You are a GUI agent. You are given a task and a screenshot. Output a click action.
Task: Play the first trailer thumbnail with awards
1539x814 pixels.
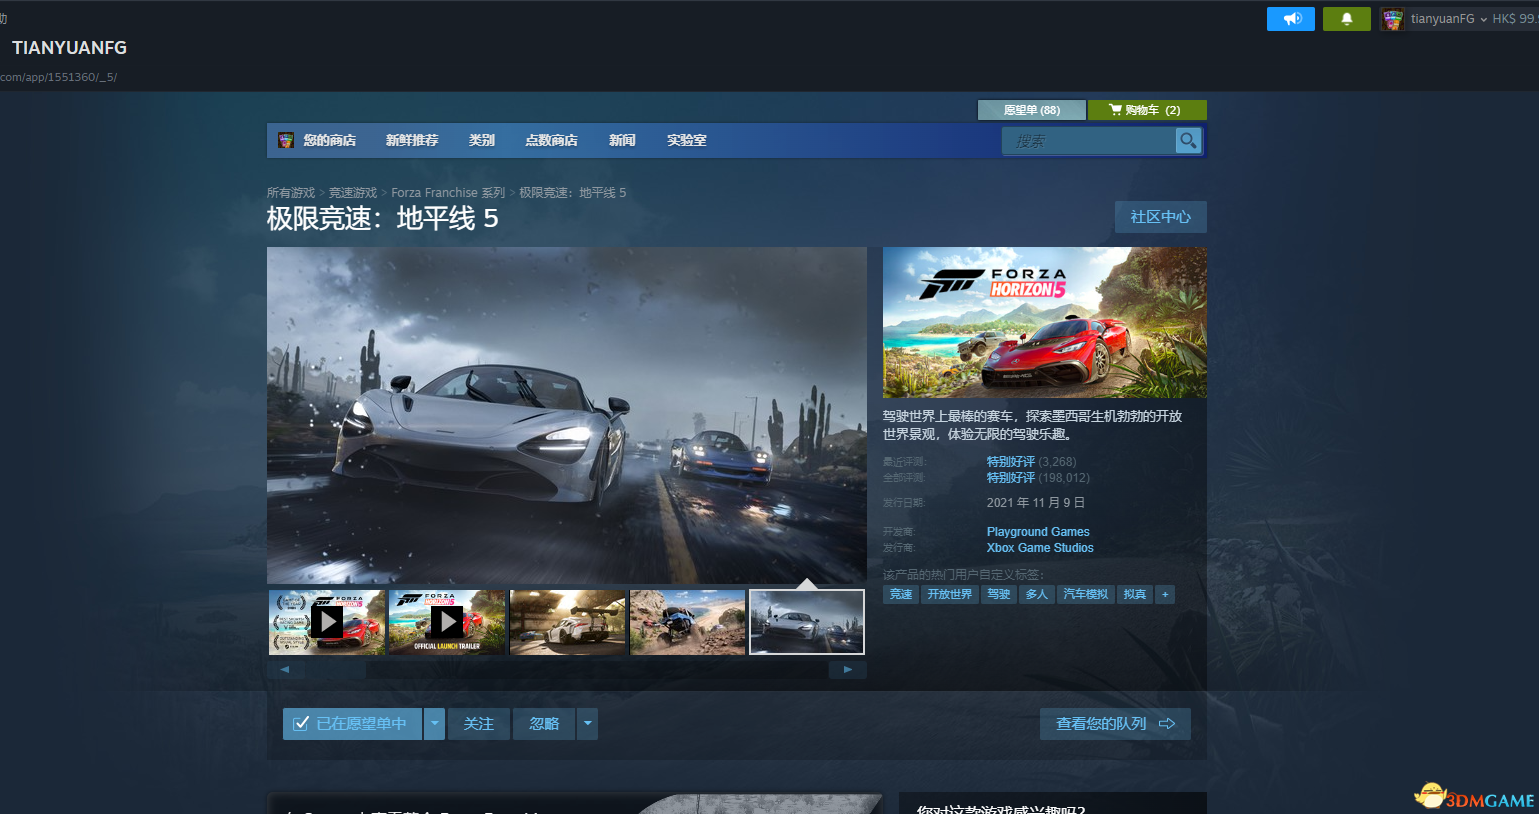pos(327,622)
